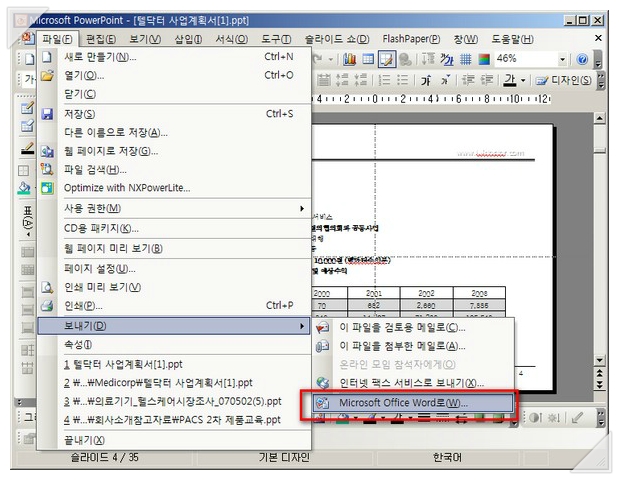Open the Slide Show menu (슬라이드 쇼)

(x=337, y=39)
